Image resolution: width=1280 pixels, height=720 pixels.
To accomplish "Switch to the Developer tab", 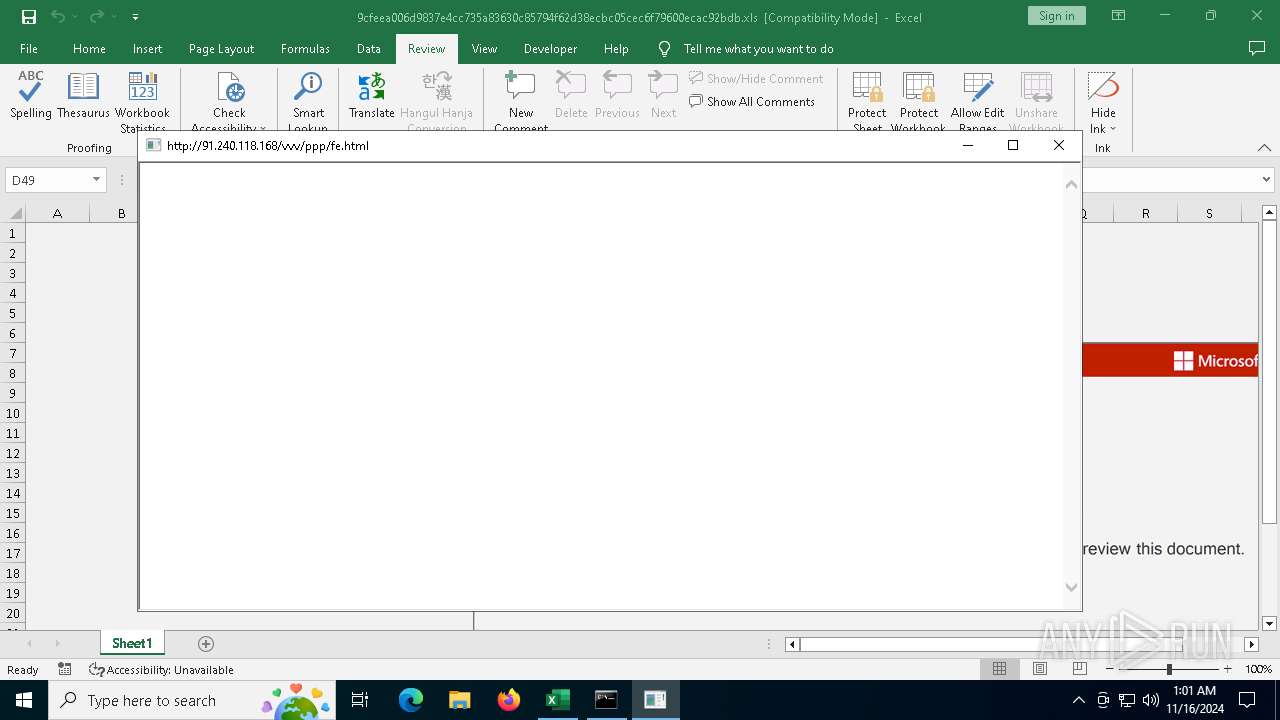I will tap(550, 49).
